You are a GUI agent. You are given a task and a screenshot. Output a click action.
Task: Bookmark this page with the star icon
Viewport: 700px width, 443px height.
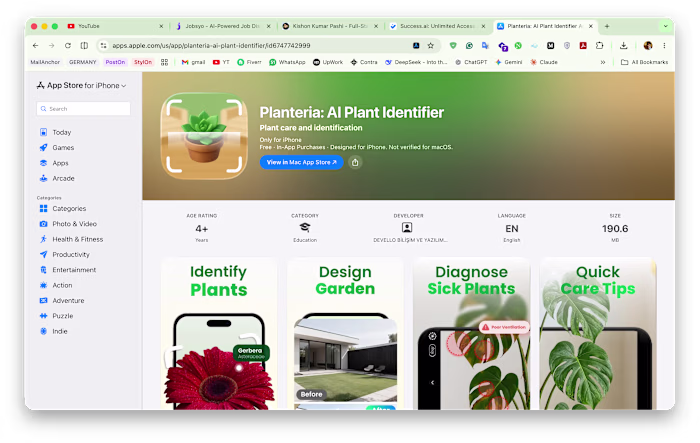(431, 45)
